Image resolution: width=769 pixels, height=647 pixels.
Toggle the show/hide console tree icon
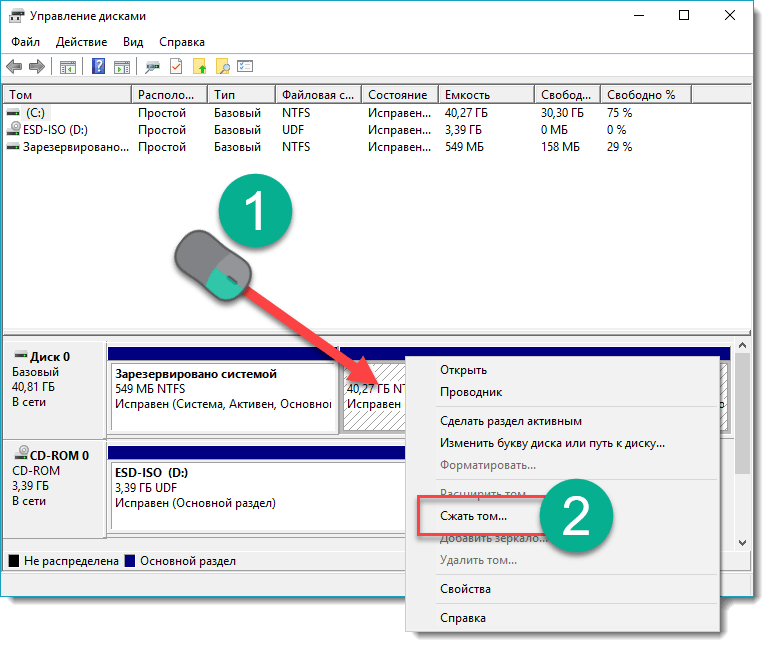click(68, 67)
